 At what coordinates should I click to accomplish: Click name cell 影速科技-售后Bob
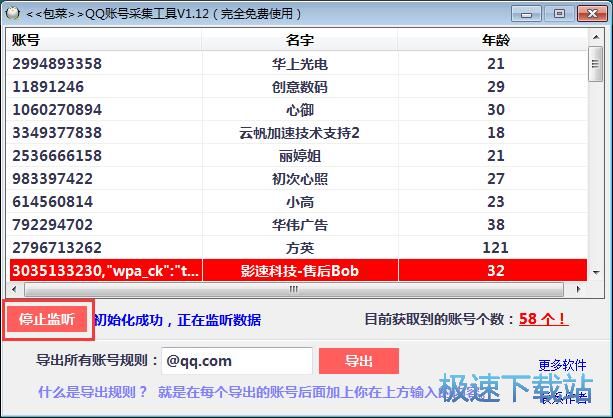[300, 271]
